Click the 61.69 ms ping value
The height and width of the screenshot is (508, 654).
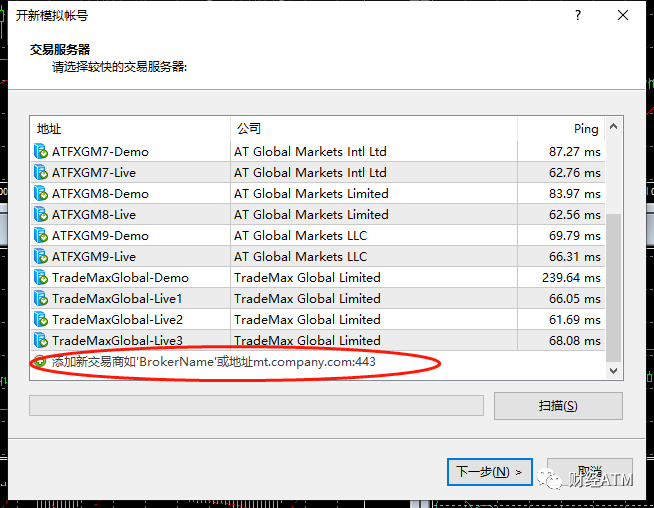tap(575, 319)
